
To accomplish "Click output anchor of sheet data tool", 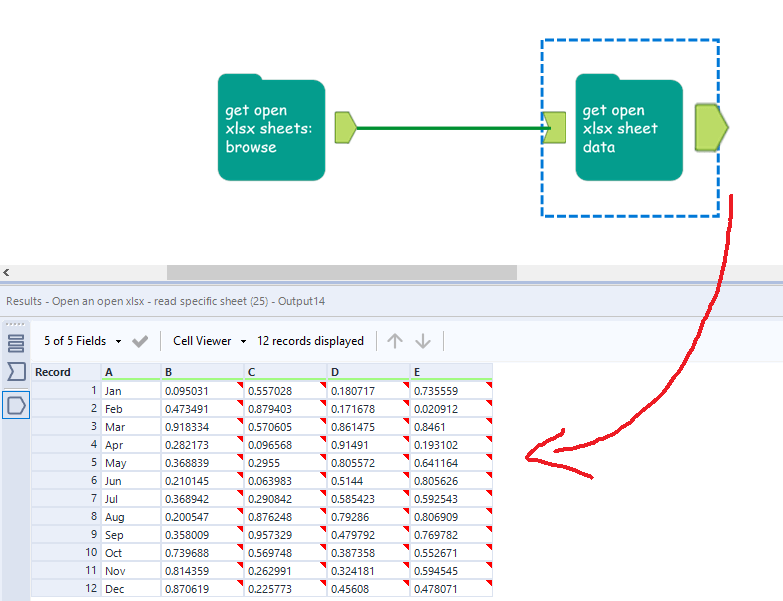I will coord(711,127).
